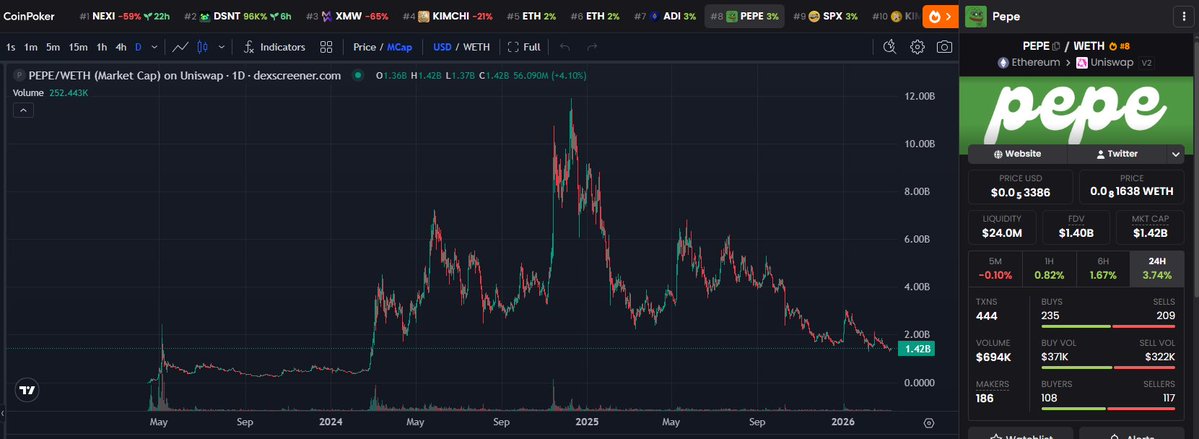Switch chart denomination to USD

[442, 47]
